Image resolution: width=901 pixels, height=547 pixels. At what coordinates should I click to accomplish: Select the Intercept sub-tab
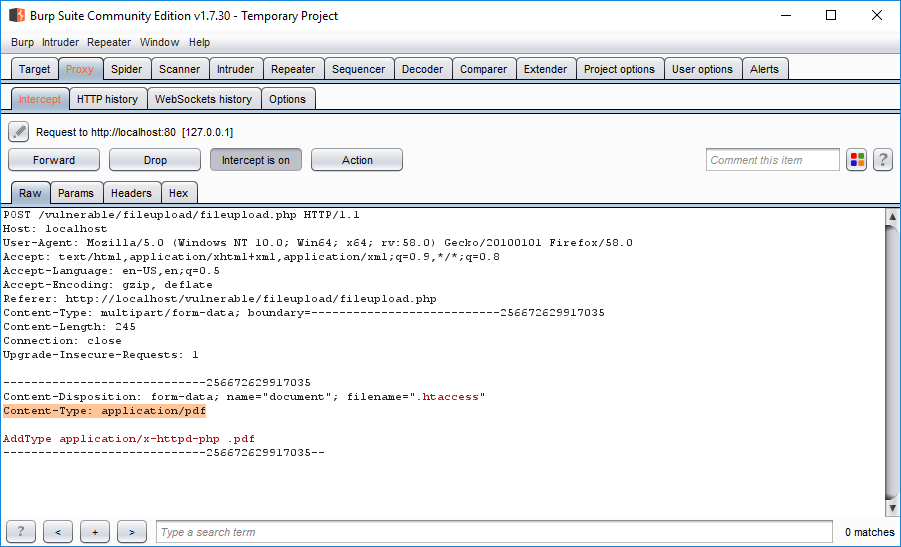(39, 99)
